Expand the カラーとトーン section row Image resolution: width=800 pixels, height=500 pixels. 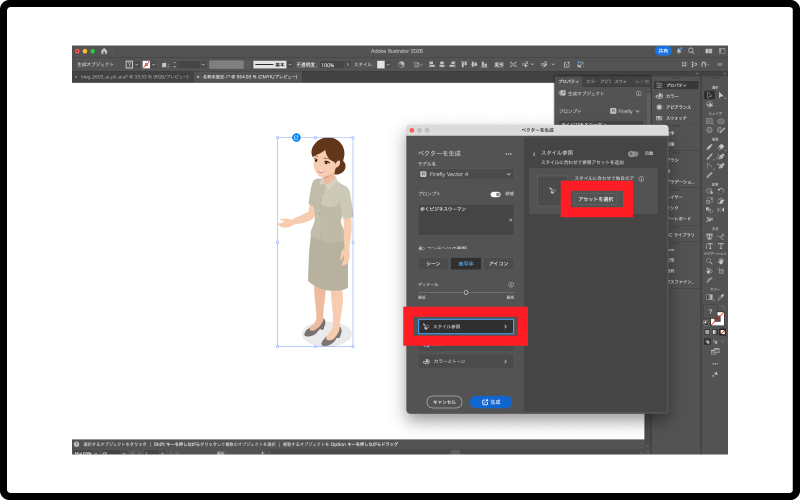click(465, 361)
